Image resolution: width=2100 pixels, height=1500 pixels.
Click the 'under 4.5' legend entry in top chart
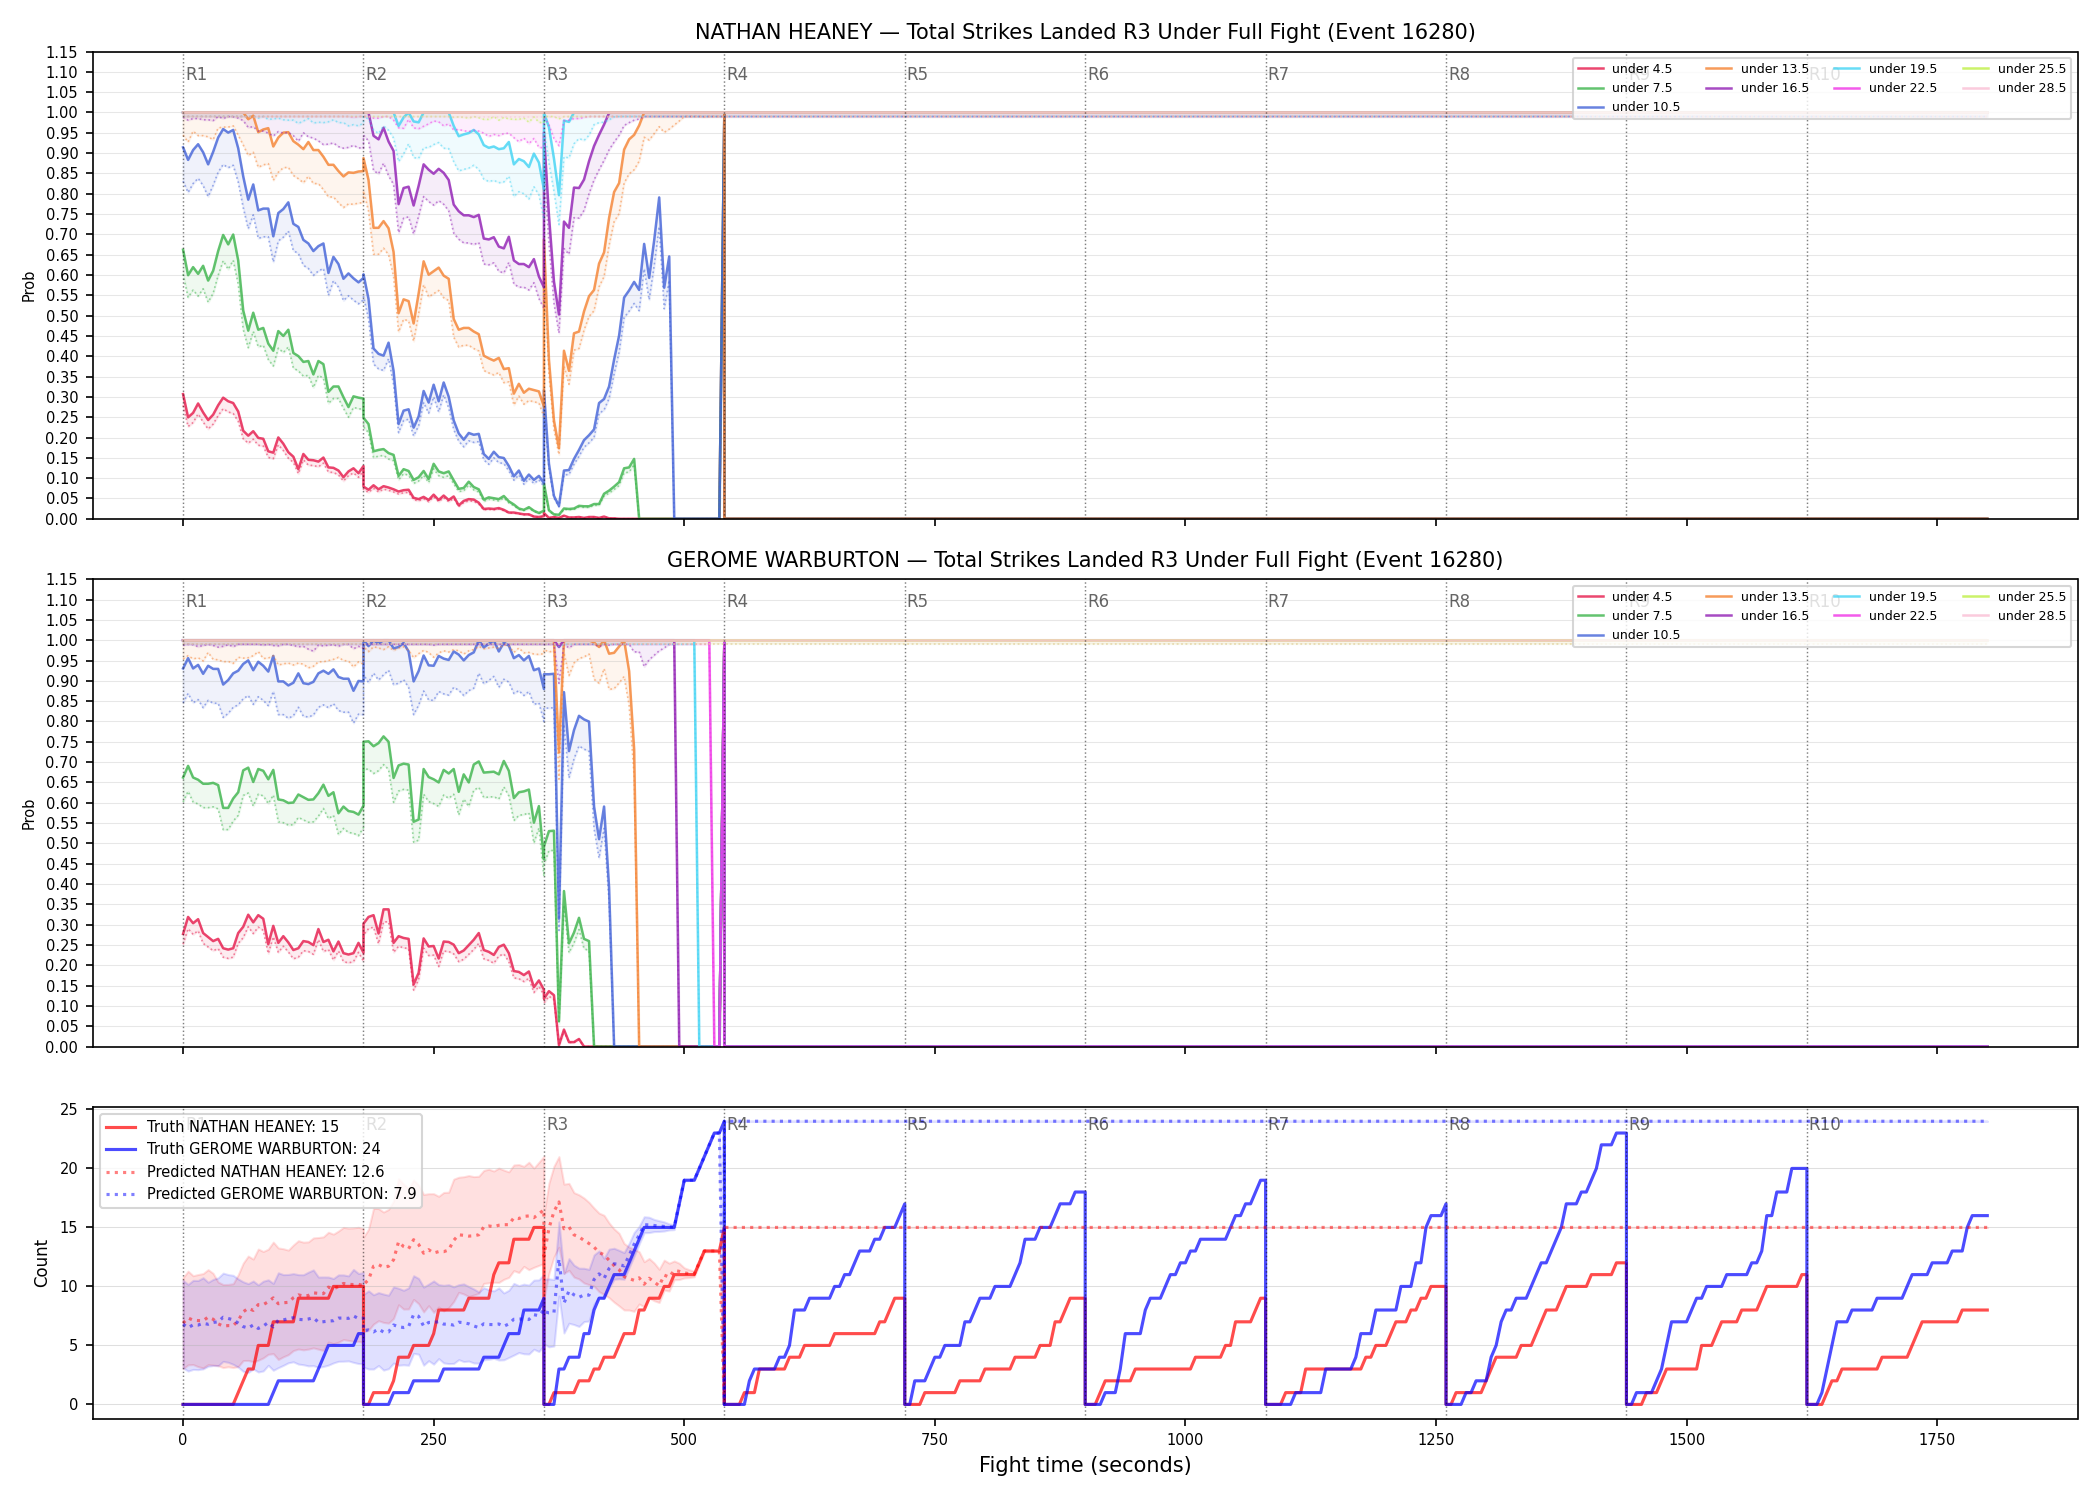pyautogui.click(x=1625, y=69)
